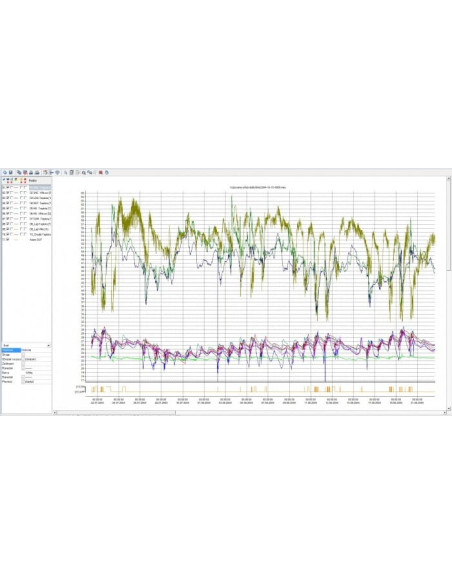Viewport: 452px width, 584px height.
Task: Toggle visibility checkbox of second channel row
Action: [x=8, y=193]
